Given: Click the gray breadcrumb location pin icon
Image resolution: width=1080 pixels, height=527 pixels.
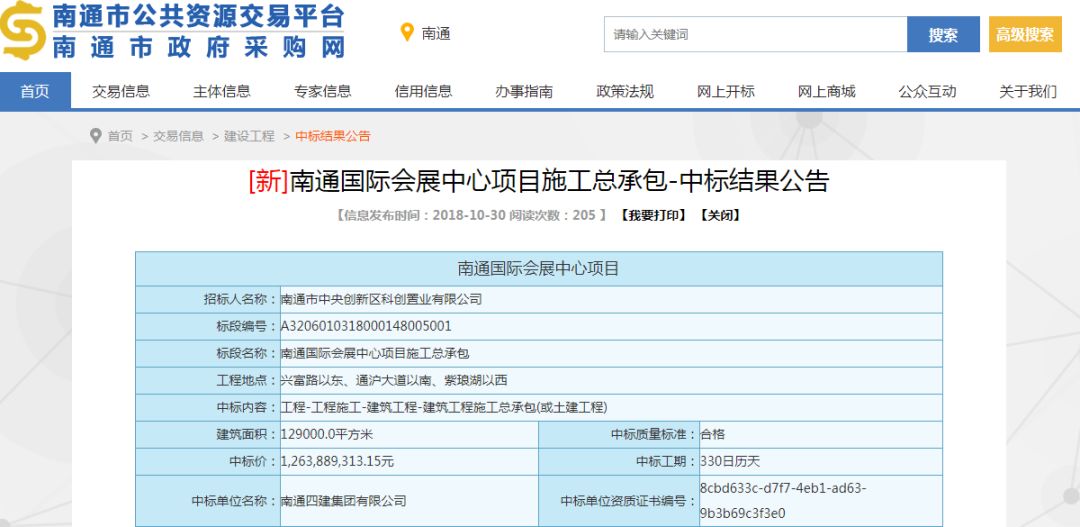Looking at the screenshot, I should pyautogui.click(x=96, y=136).
